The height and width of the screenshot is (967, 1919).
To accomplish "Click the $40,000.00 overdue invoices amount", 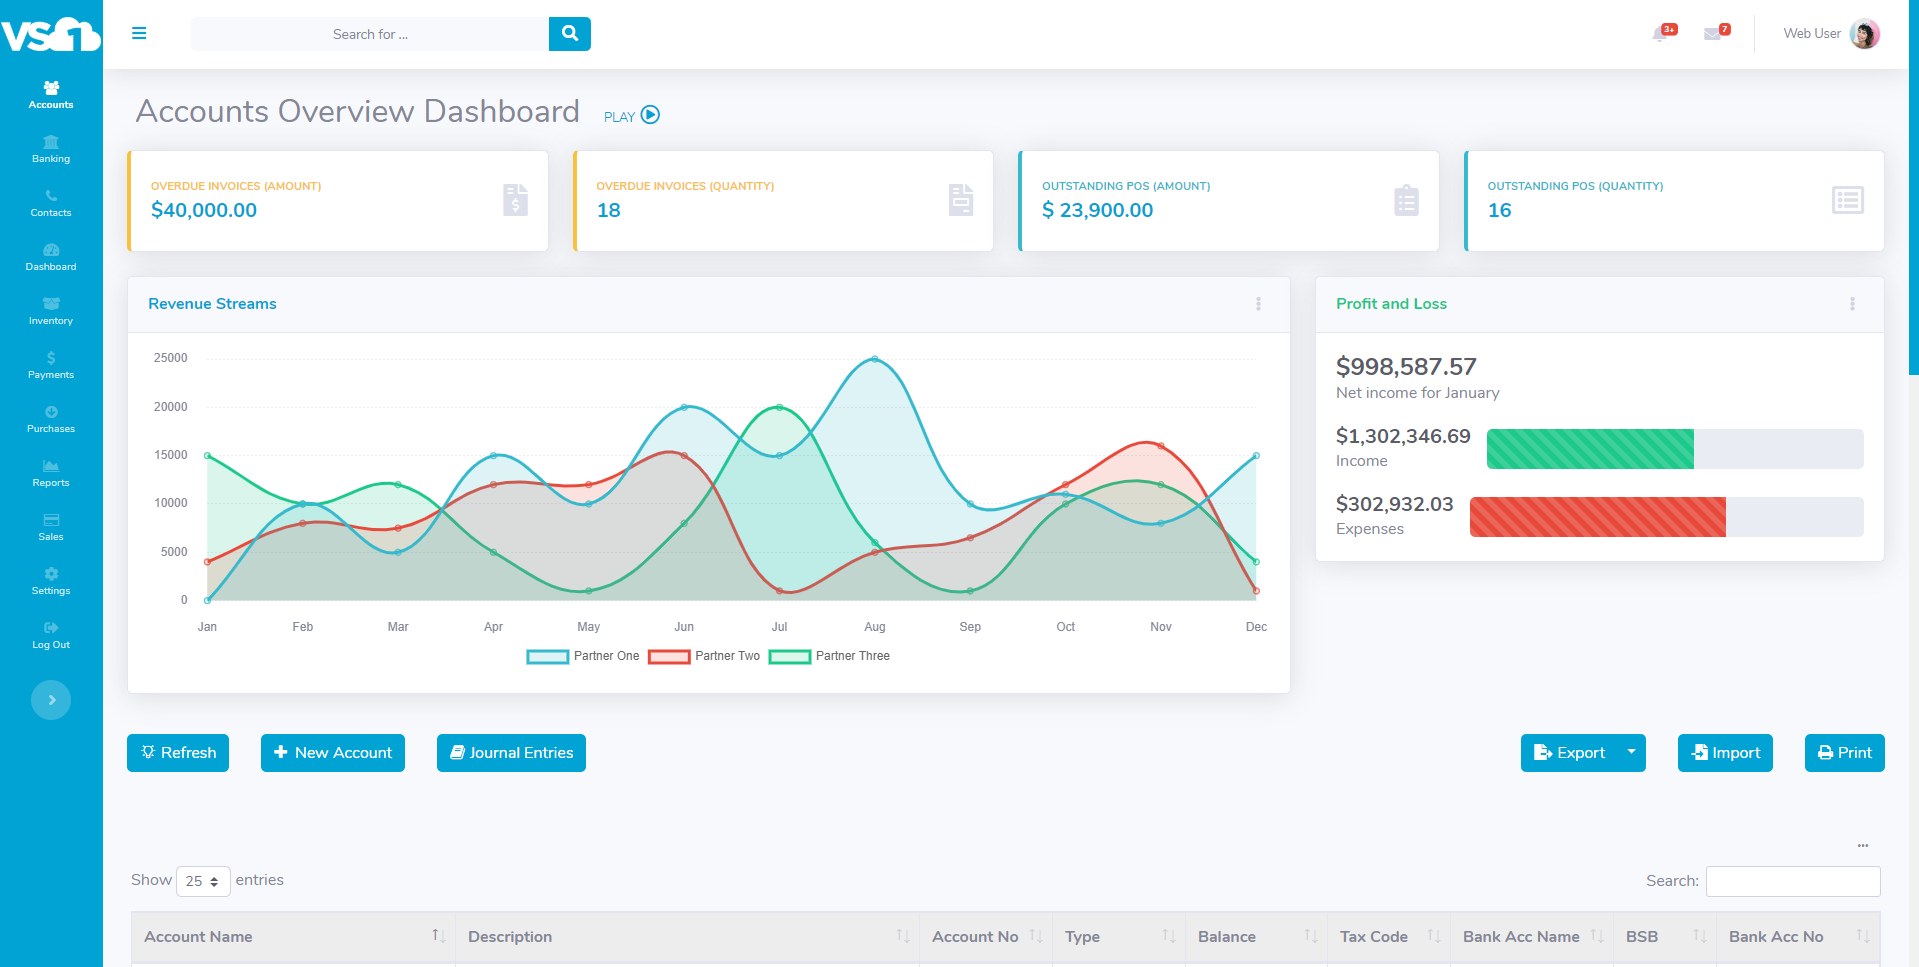I will (204, 210).
